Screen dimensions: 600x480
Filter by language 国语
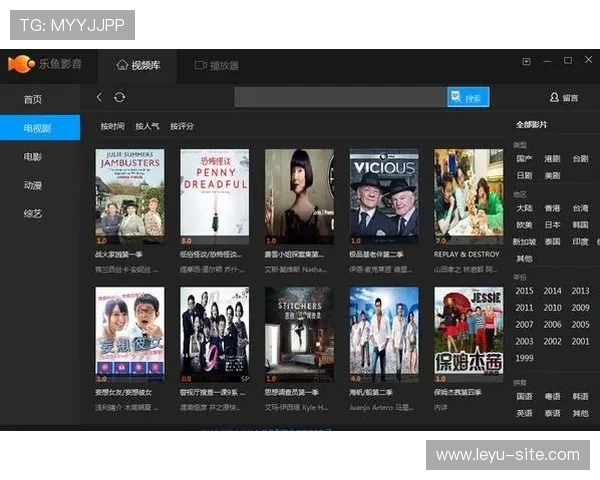pyautogui.click(x=524, y=397)
